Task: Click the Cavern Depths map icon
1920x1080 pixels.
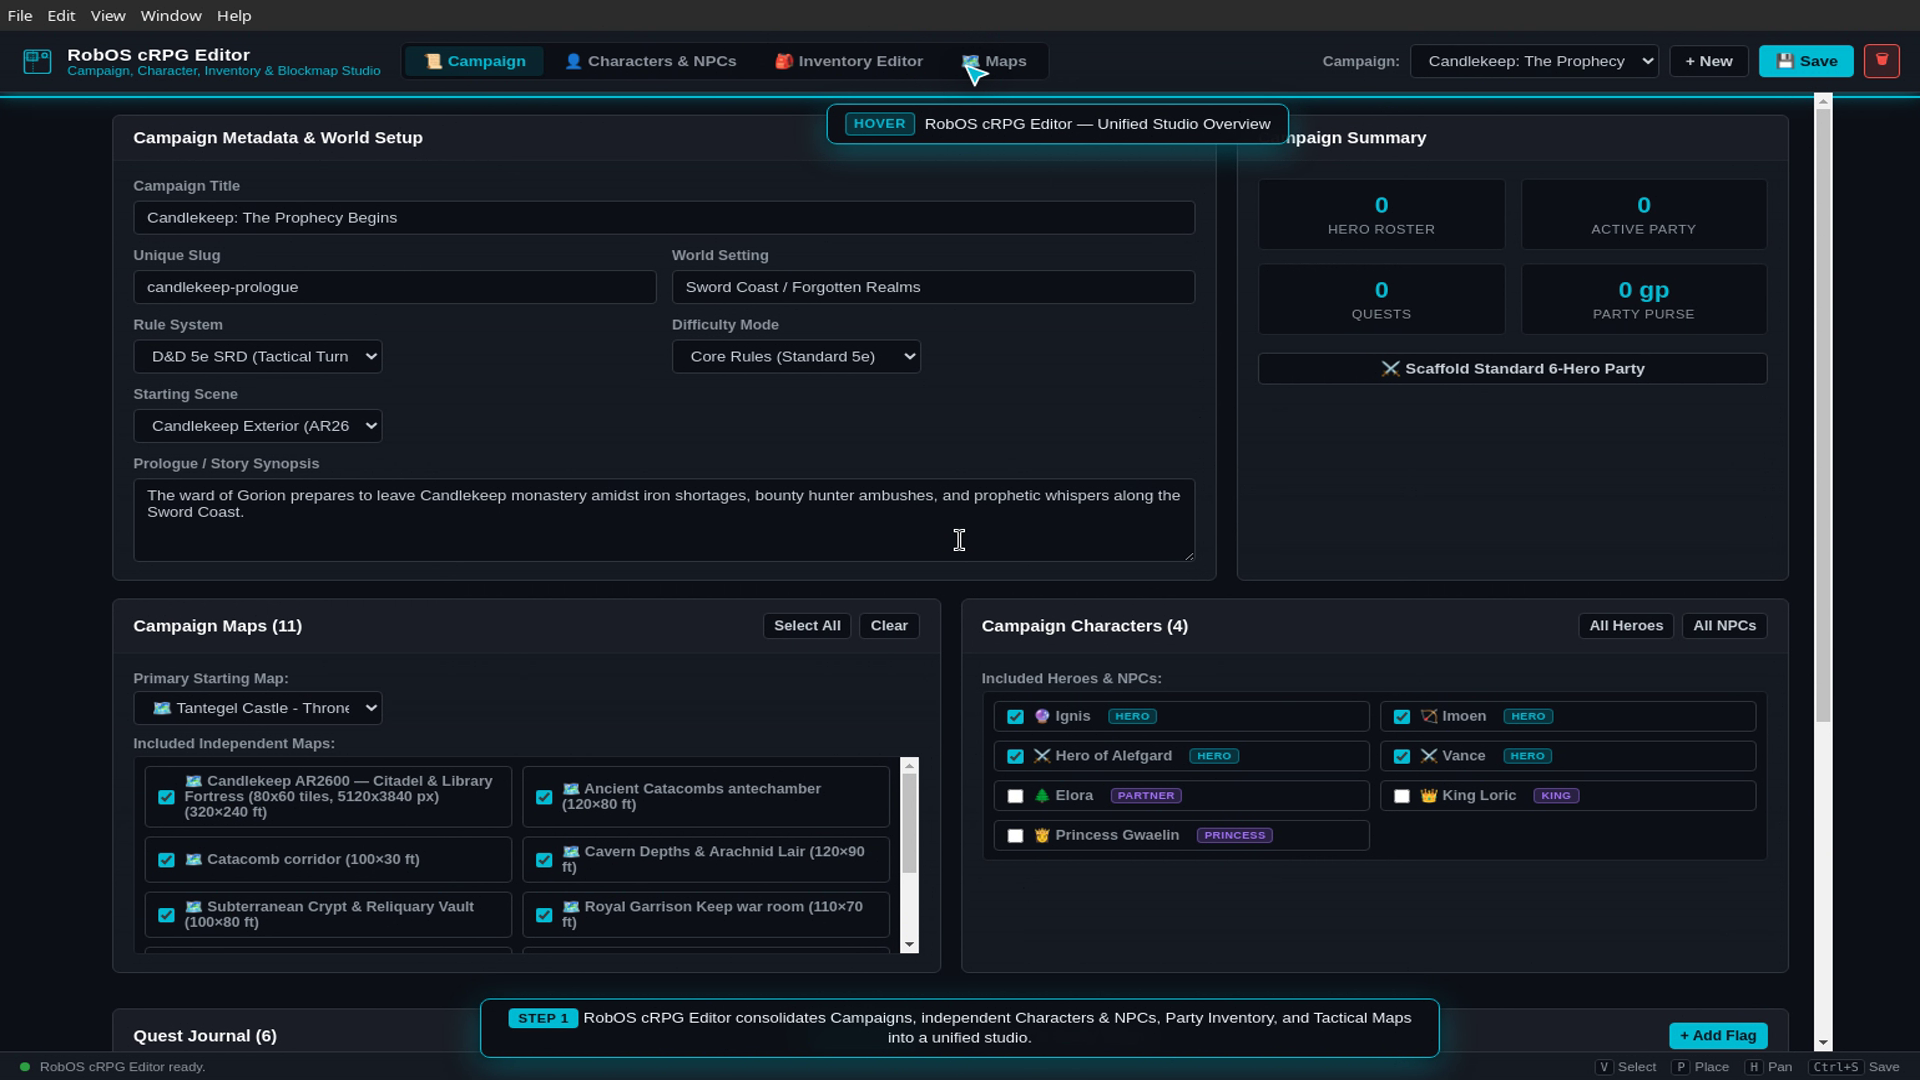Action: (x=571, y=852)
